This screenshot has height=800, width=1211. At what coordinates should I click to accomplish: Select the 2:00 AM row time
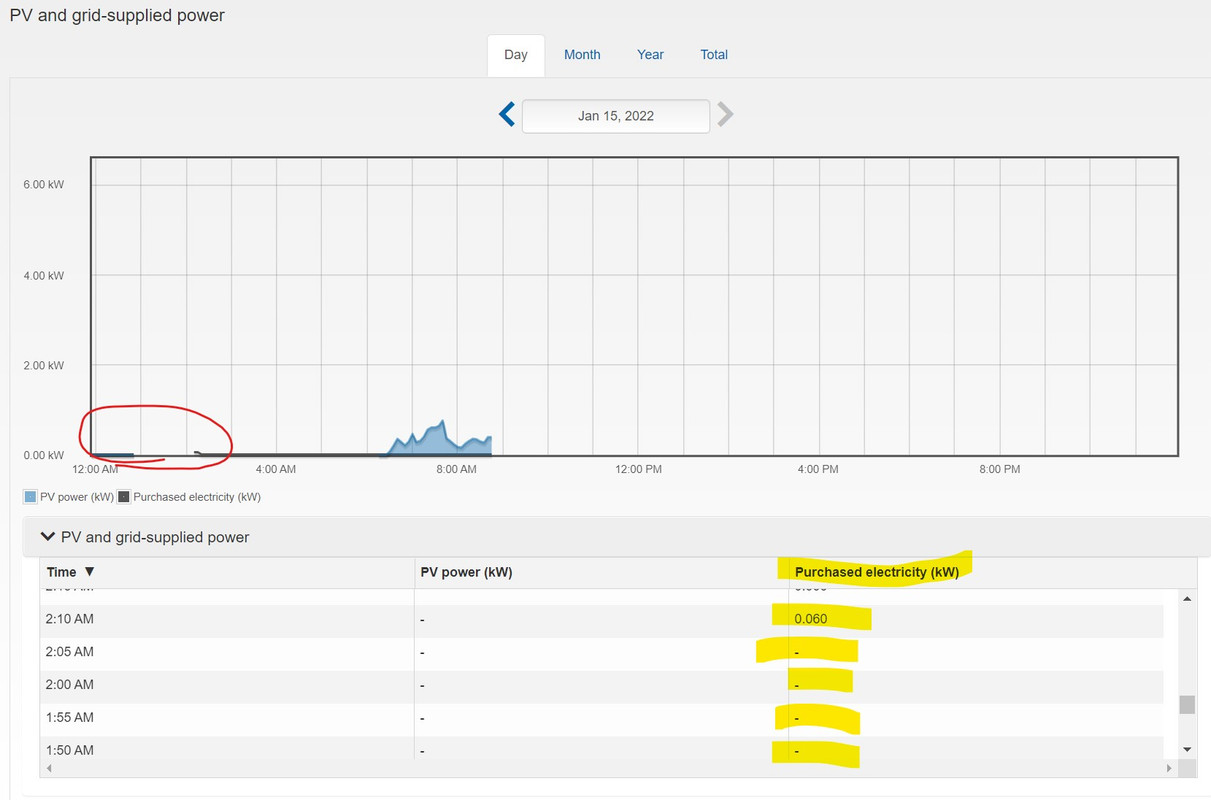pos(70,685)
